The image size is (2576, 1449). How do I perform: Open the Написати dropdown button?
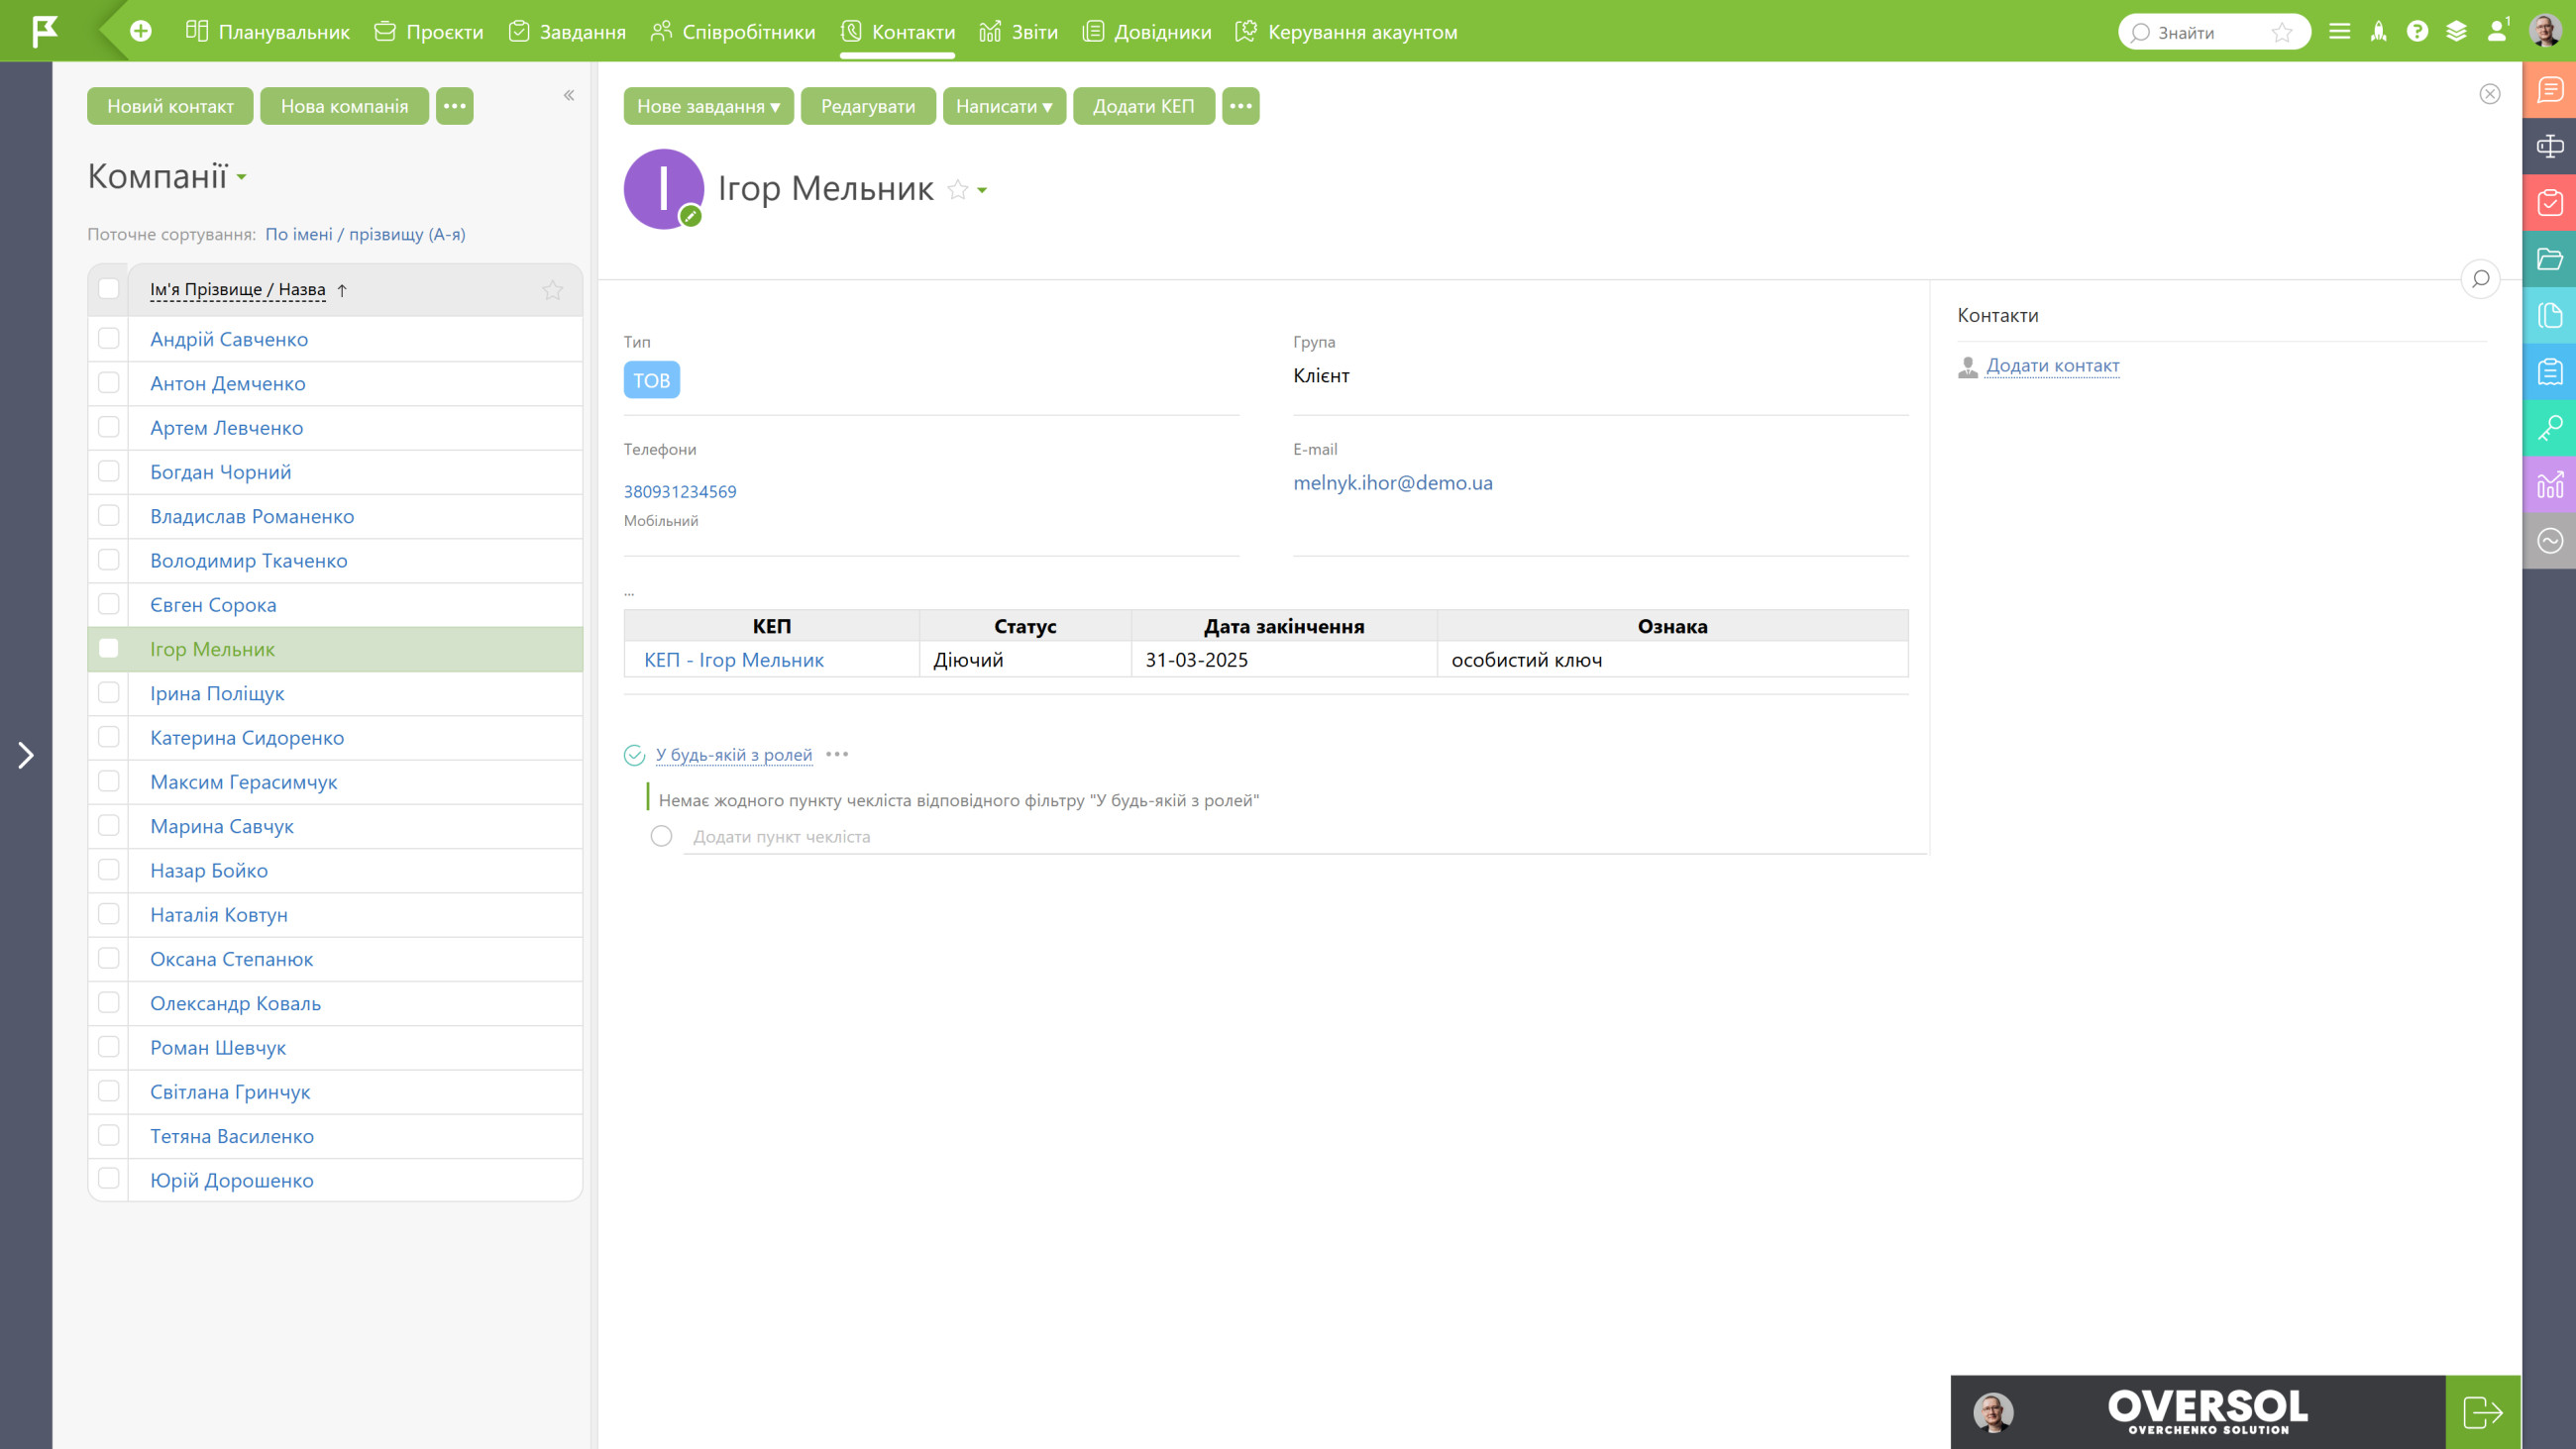tap(1004, 106)
